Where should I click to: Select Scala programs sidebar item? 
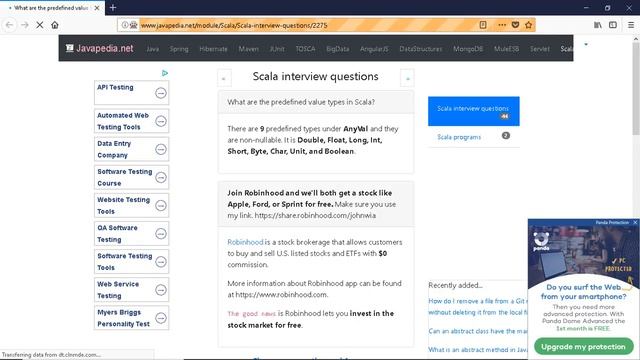[473, 137]
